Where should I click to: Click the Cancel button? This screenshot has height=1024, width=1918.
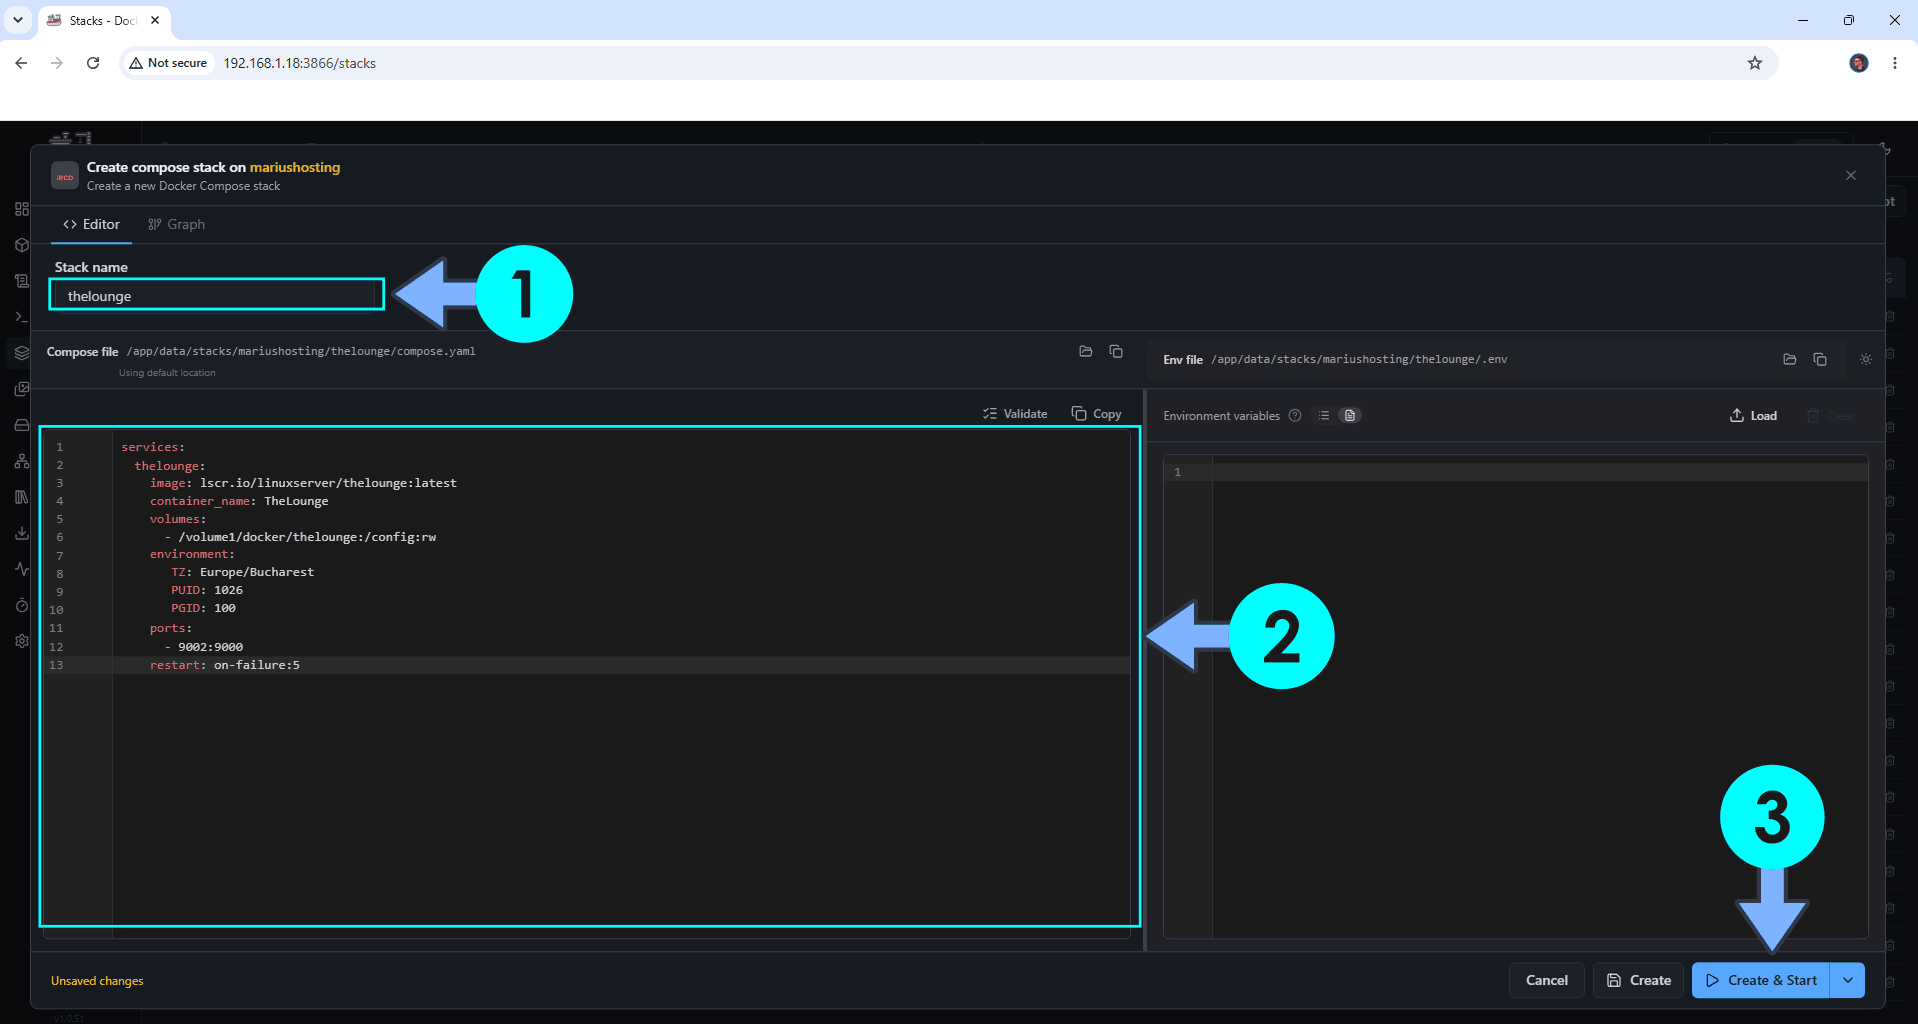coord(1546,980)
